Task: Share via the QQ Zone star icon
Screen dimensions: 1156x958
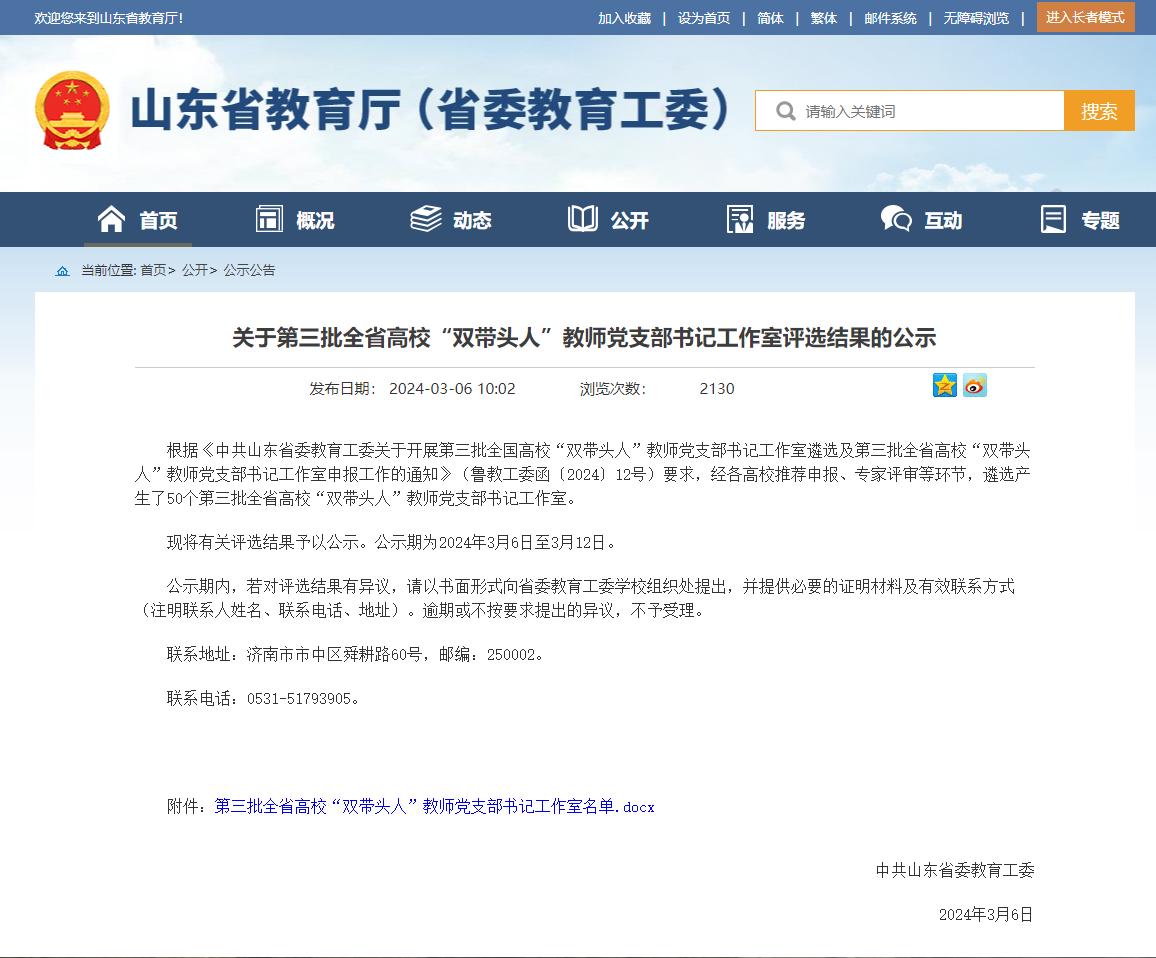Action: point(944,385)
